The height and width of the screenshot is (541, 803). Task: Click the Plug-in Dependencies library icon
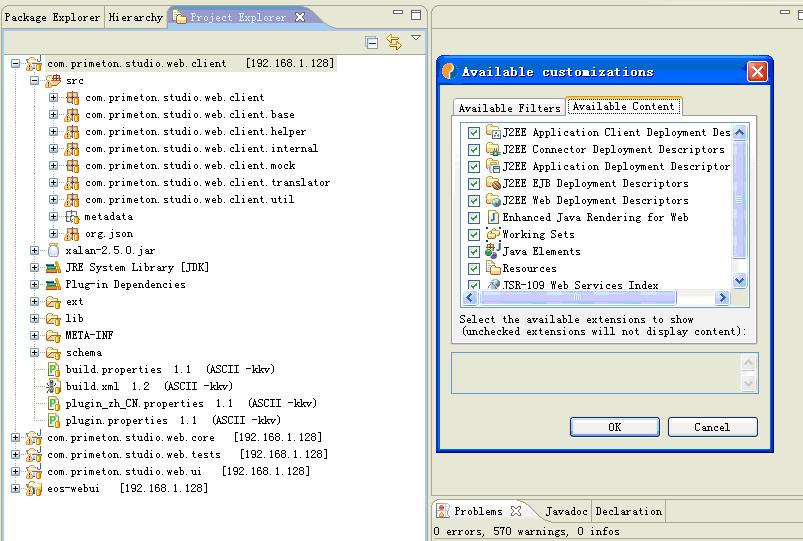coord(53,284)
